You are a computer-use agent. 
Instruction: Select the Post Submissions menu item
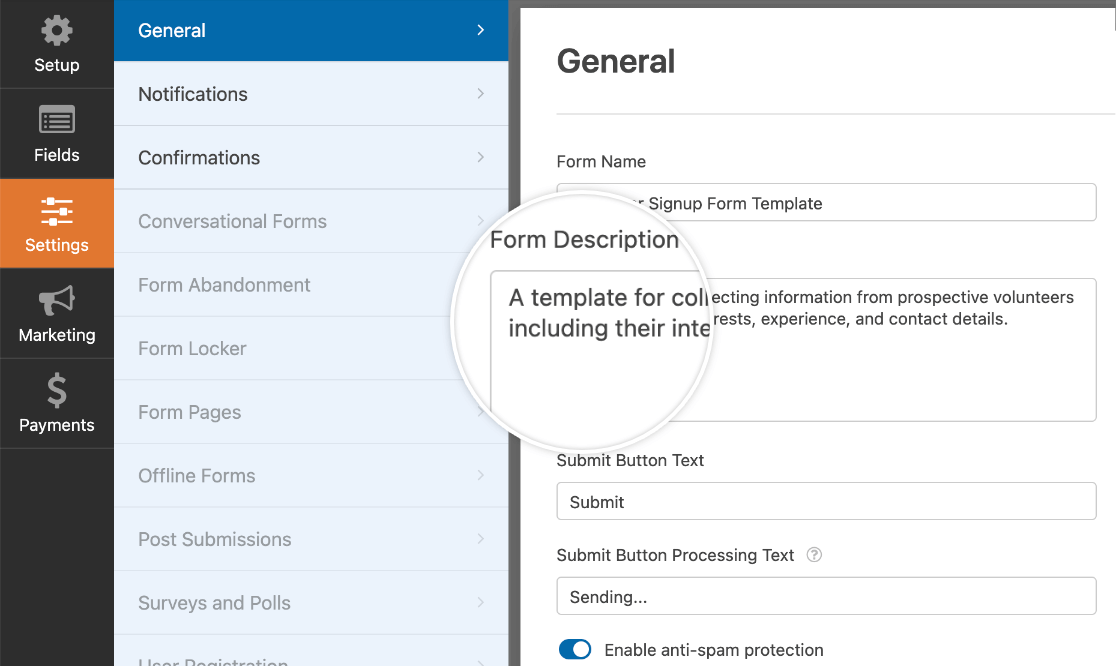[x=311, y=539]
